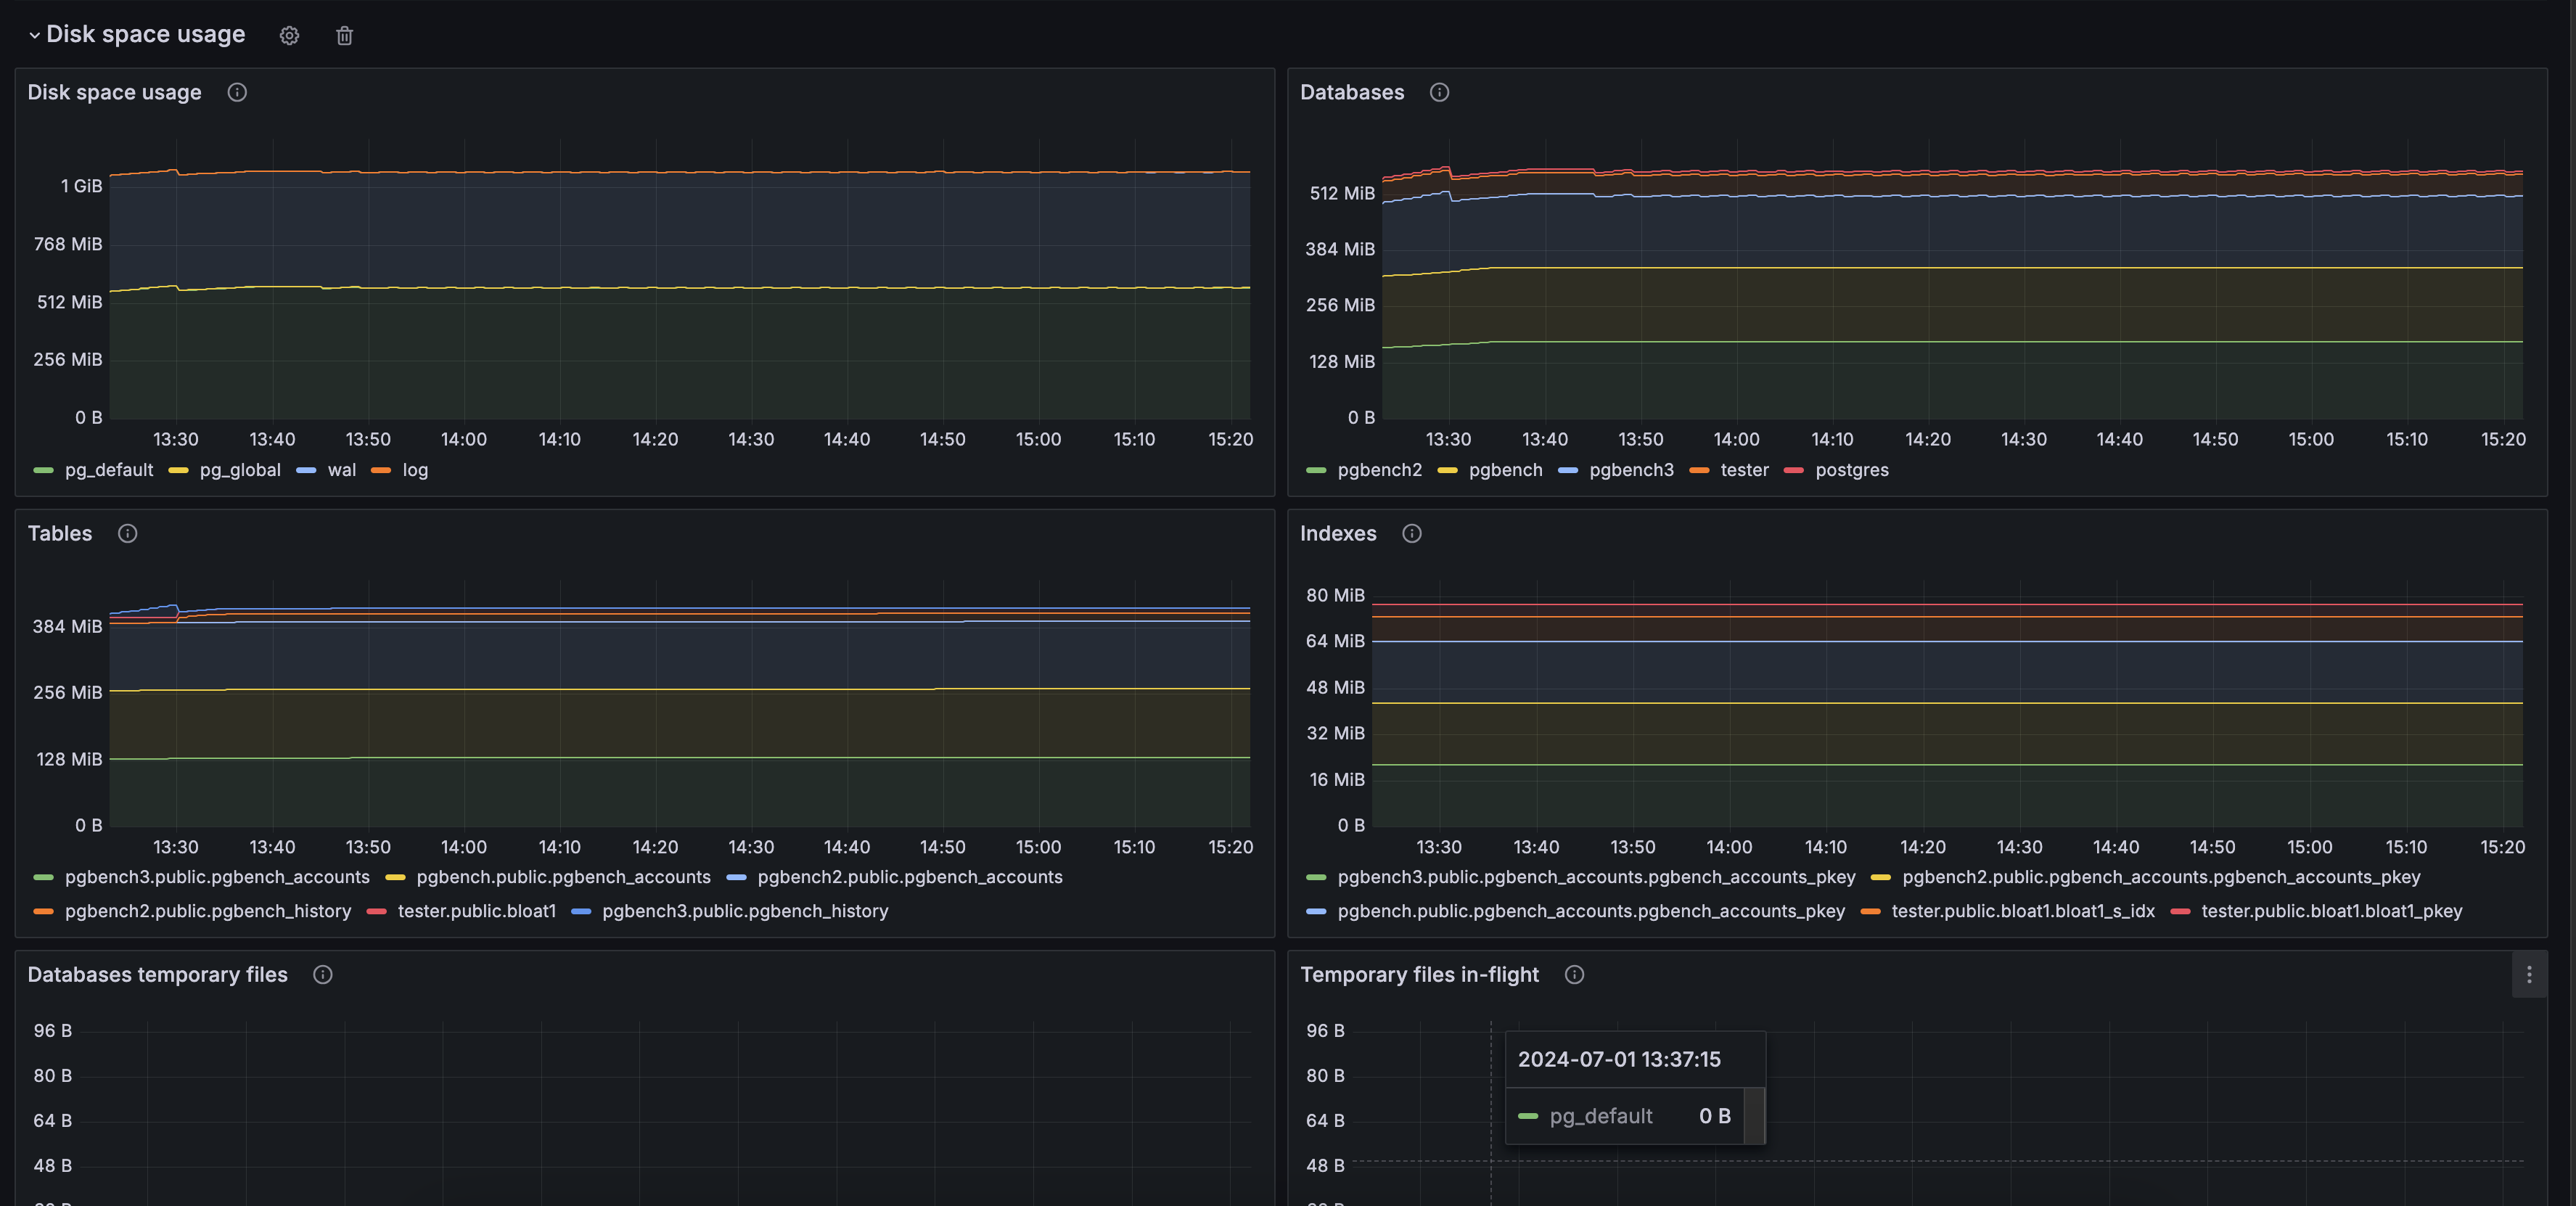Collapse the Disk space usage row chevron
The width and height of the screenshot is (2576, 1206).
click(x=34, y=36)
